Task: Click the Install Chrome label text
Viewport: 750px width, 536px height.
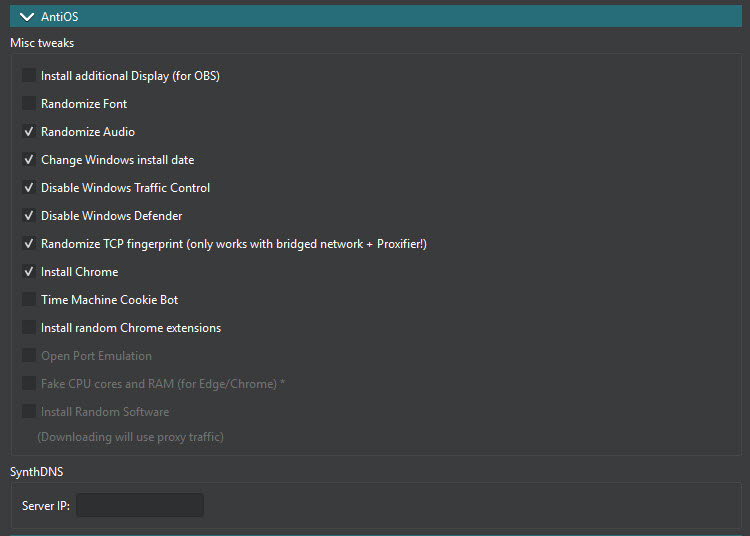Action: (x=80, y=272)
